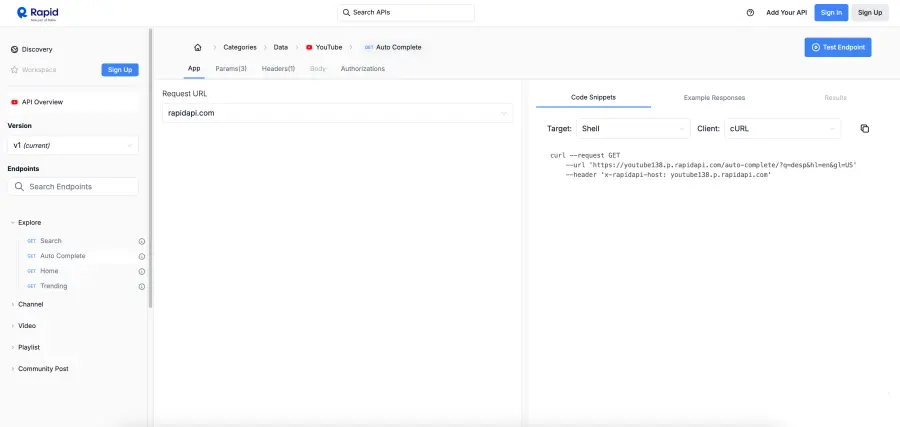This screenshot has height=427, width=900.
Task: Go to Categories in breadcrumb
Action: pyautogui.click(x=240, y=48)
